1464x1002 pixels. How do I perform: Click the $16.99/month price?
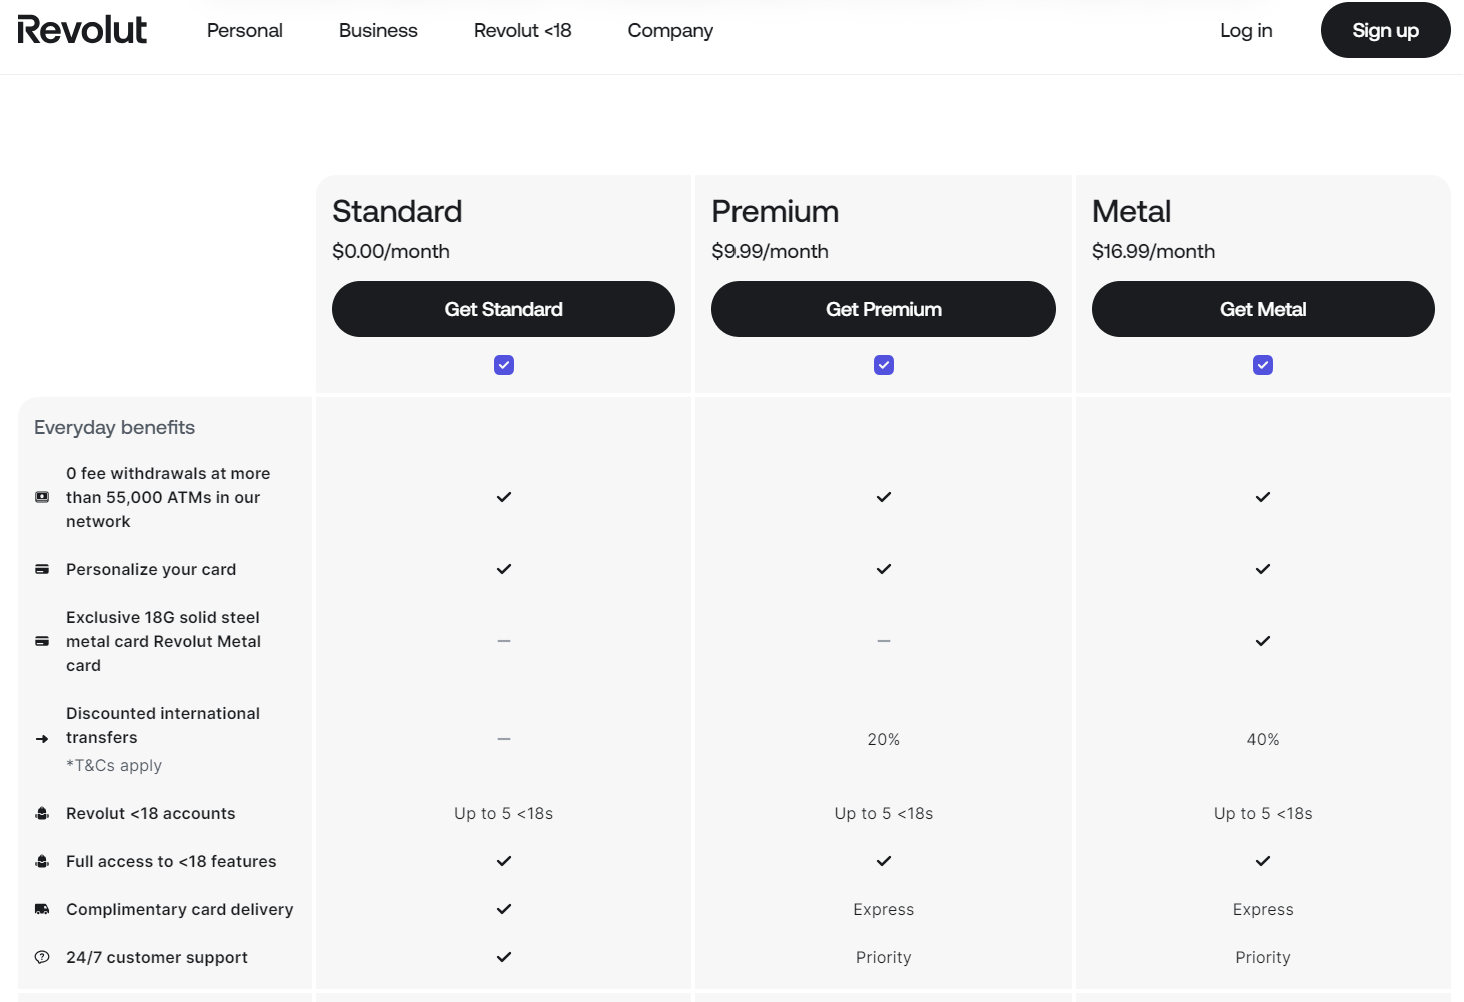(1153, 252)
